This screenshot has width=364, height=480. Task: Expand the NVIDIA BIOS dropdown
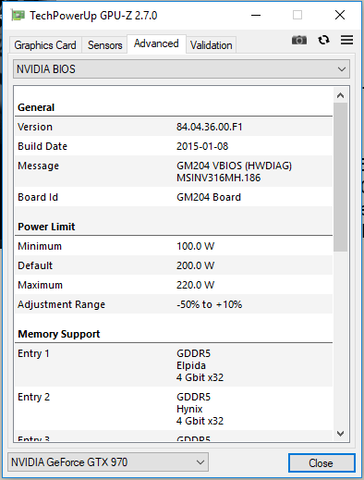181,69
